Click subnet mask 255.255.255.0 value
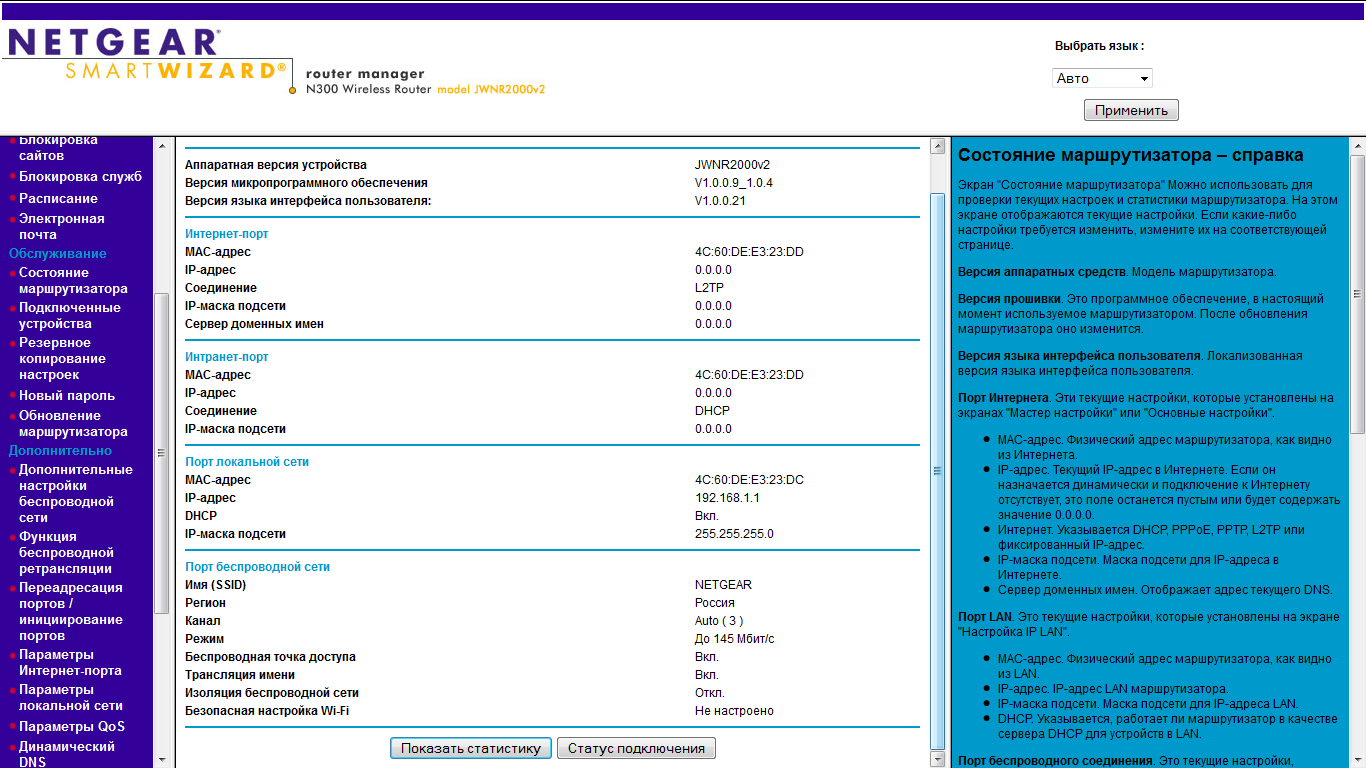The image size is (1366, 768). (734, 534)
